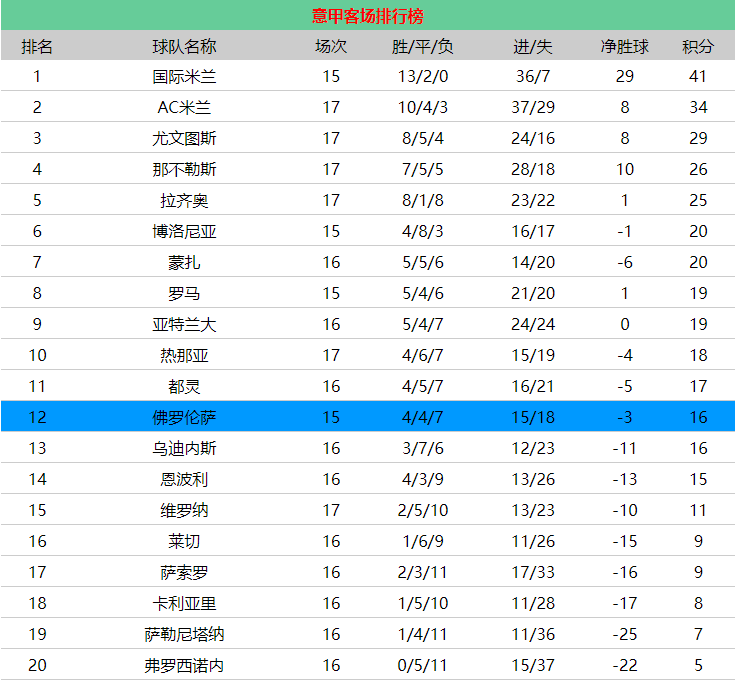Screen dimensions: 737x681
Task: Open the 亚特兰大 team link
Action: pos(184,324)
